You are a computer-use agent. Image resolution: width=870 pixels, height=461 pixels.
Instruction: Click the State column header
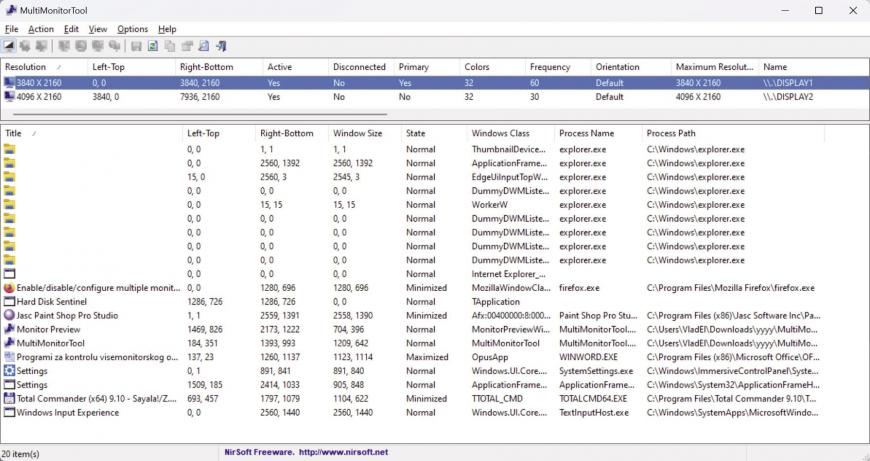[434, 133]
